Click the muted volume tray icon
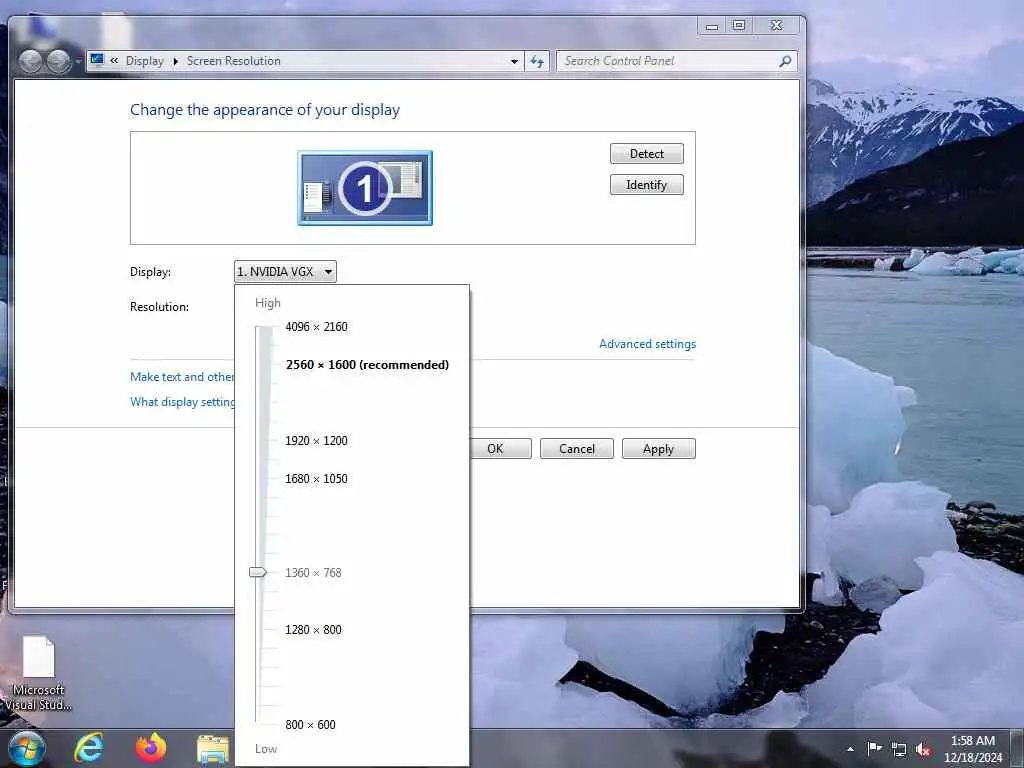 pos(923,750)
